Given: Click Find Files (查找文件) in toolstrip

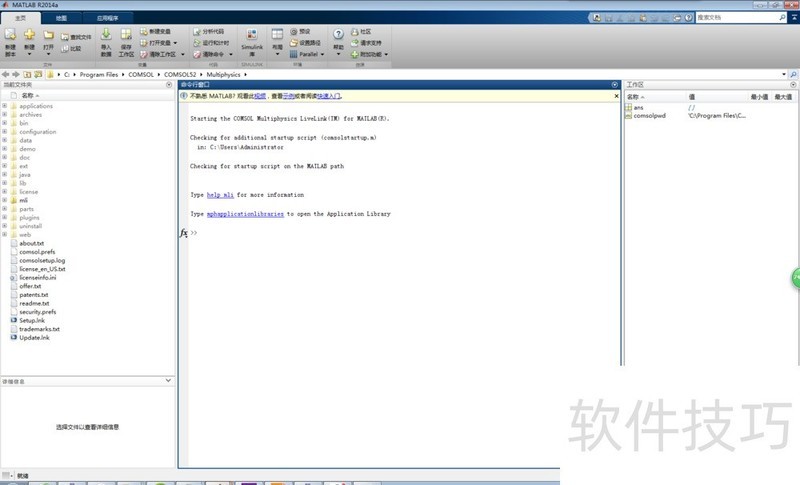Looking at the screenshot, I should (x=76, y=37).
